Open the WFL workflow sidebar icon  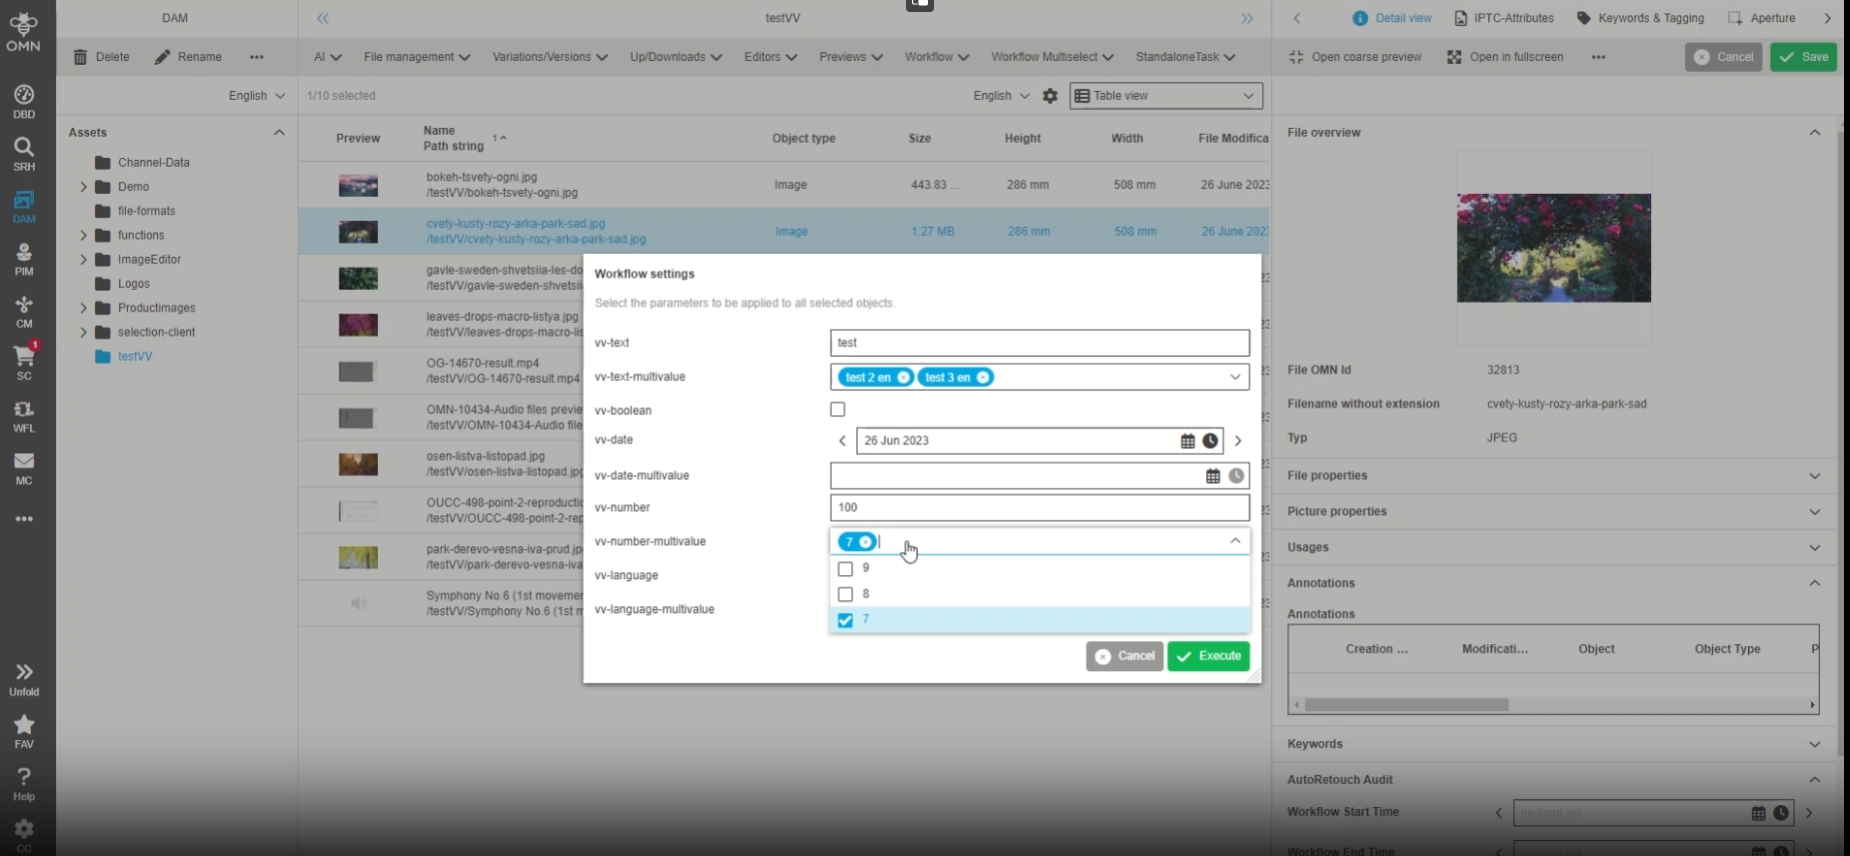coord(24,415)
